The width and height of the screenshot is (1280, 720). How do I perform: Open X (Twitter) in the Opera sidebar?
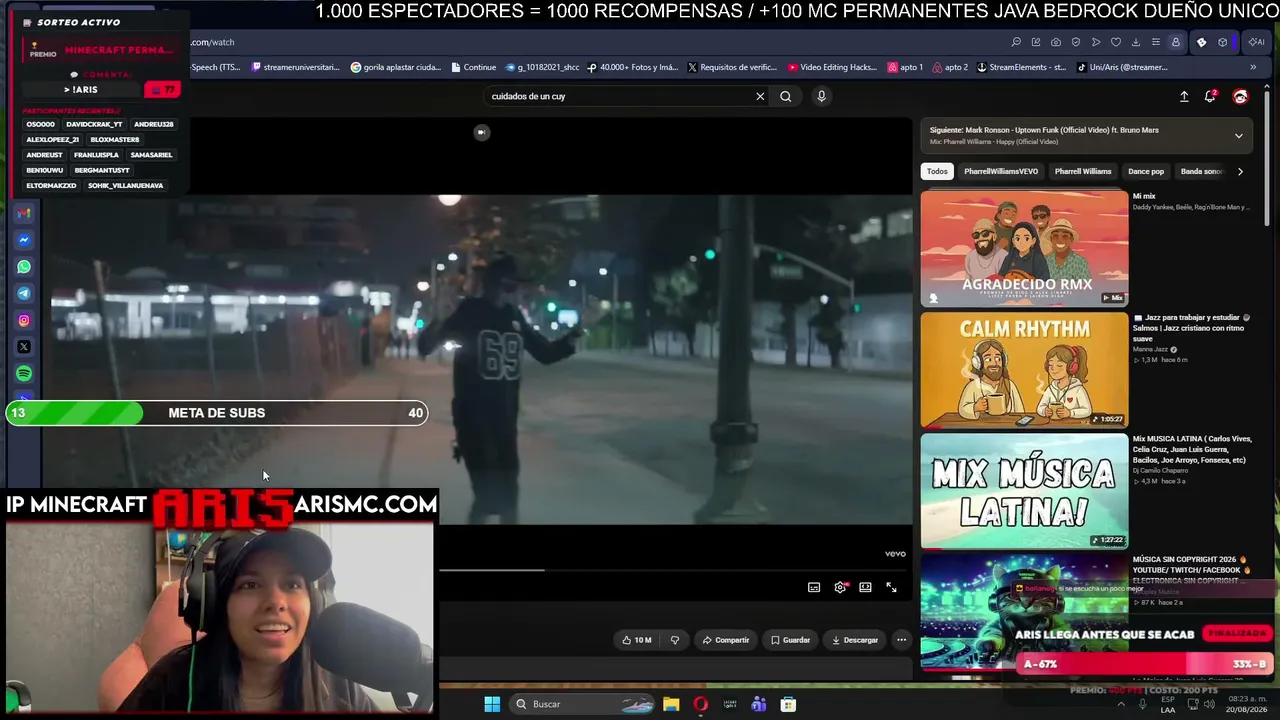(x=24, y=347)
